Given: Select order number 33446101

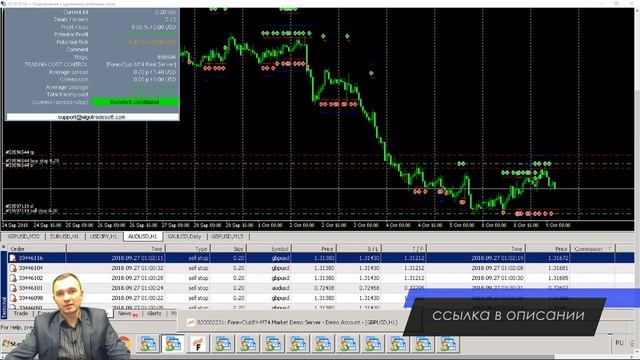Looking at the screenshot, I should pos(31,288).
